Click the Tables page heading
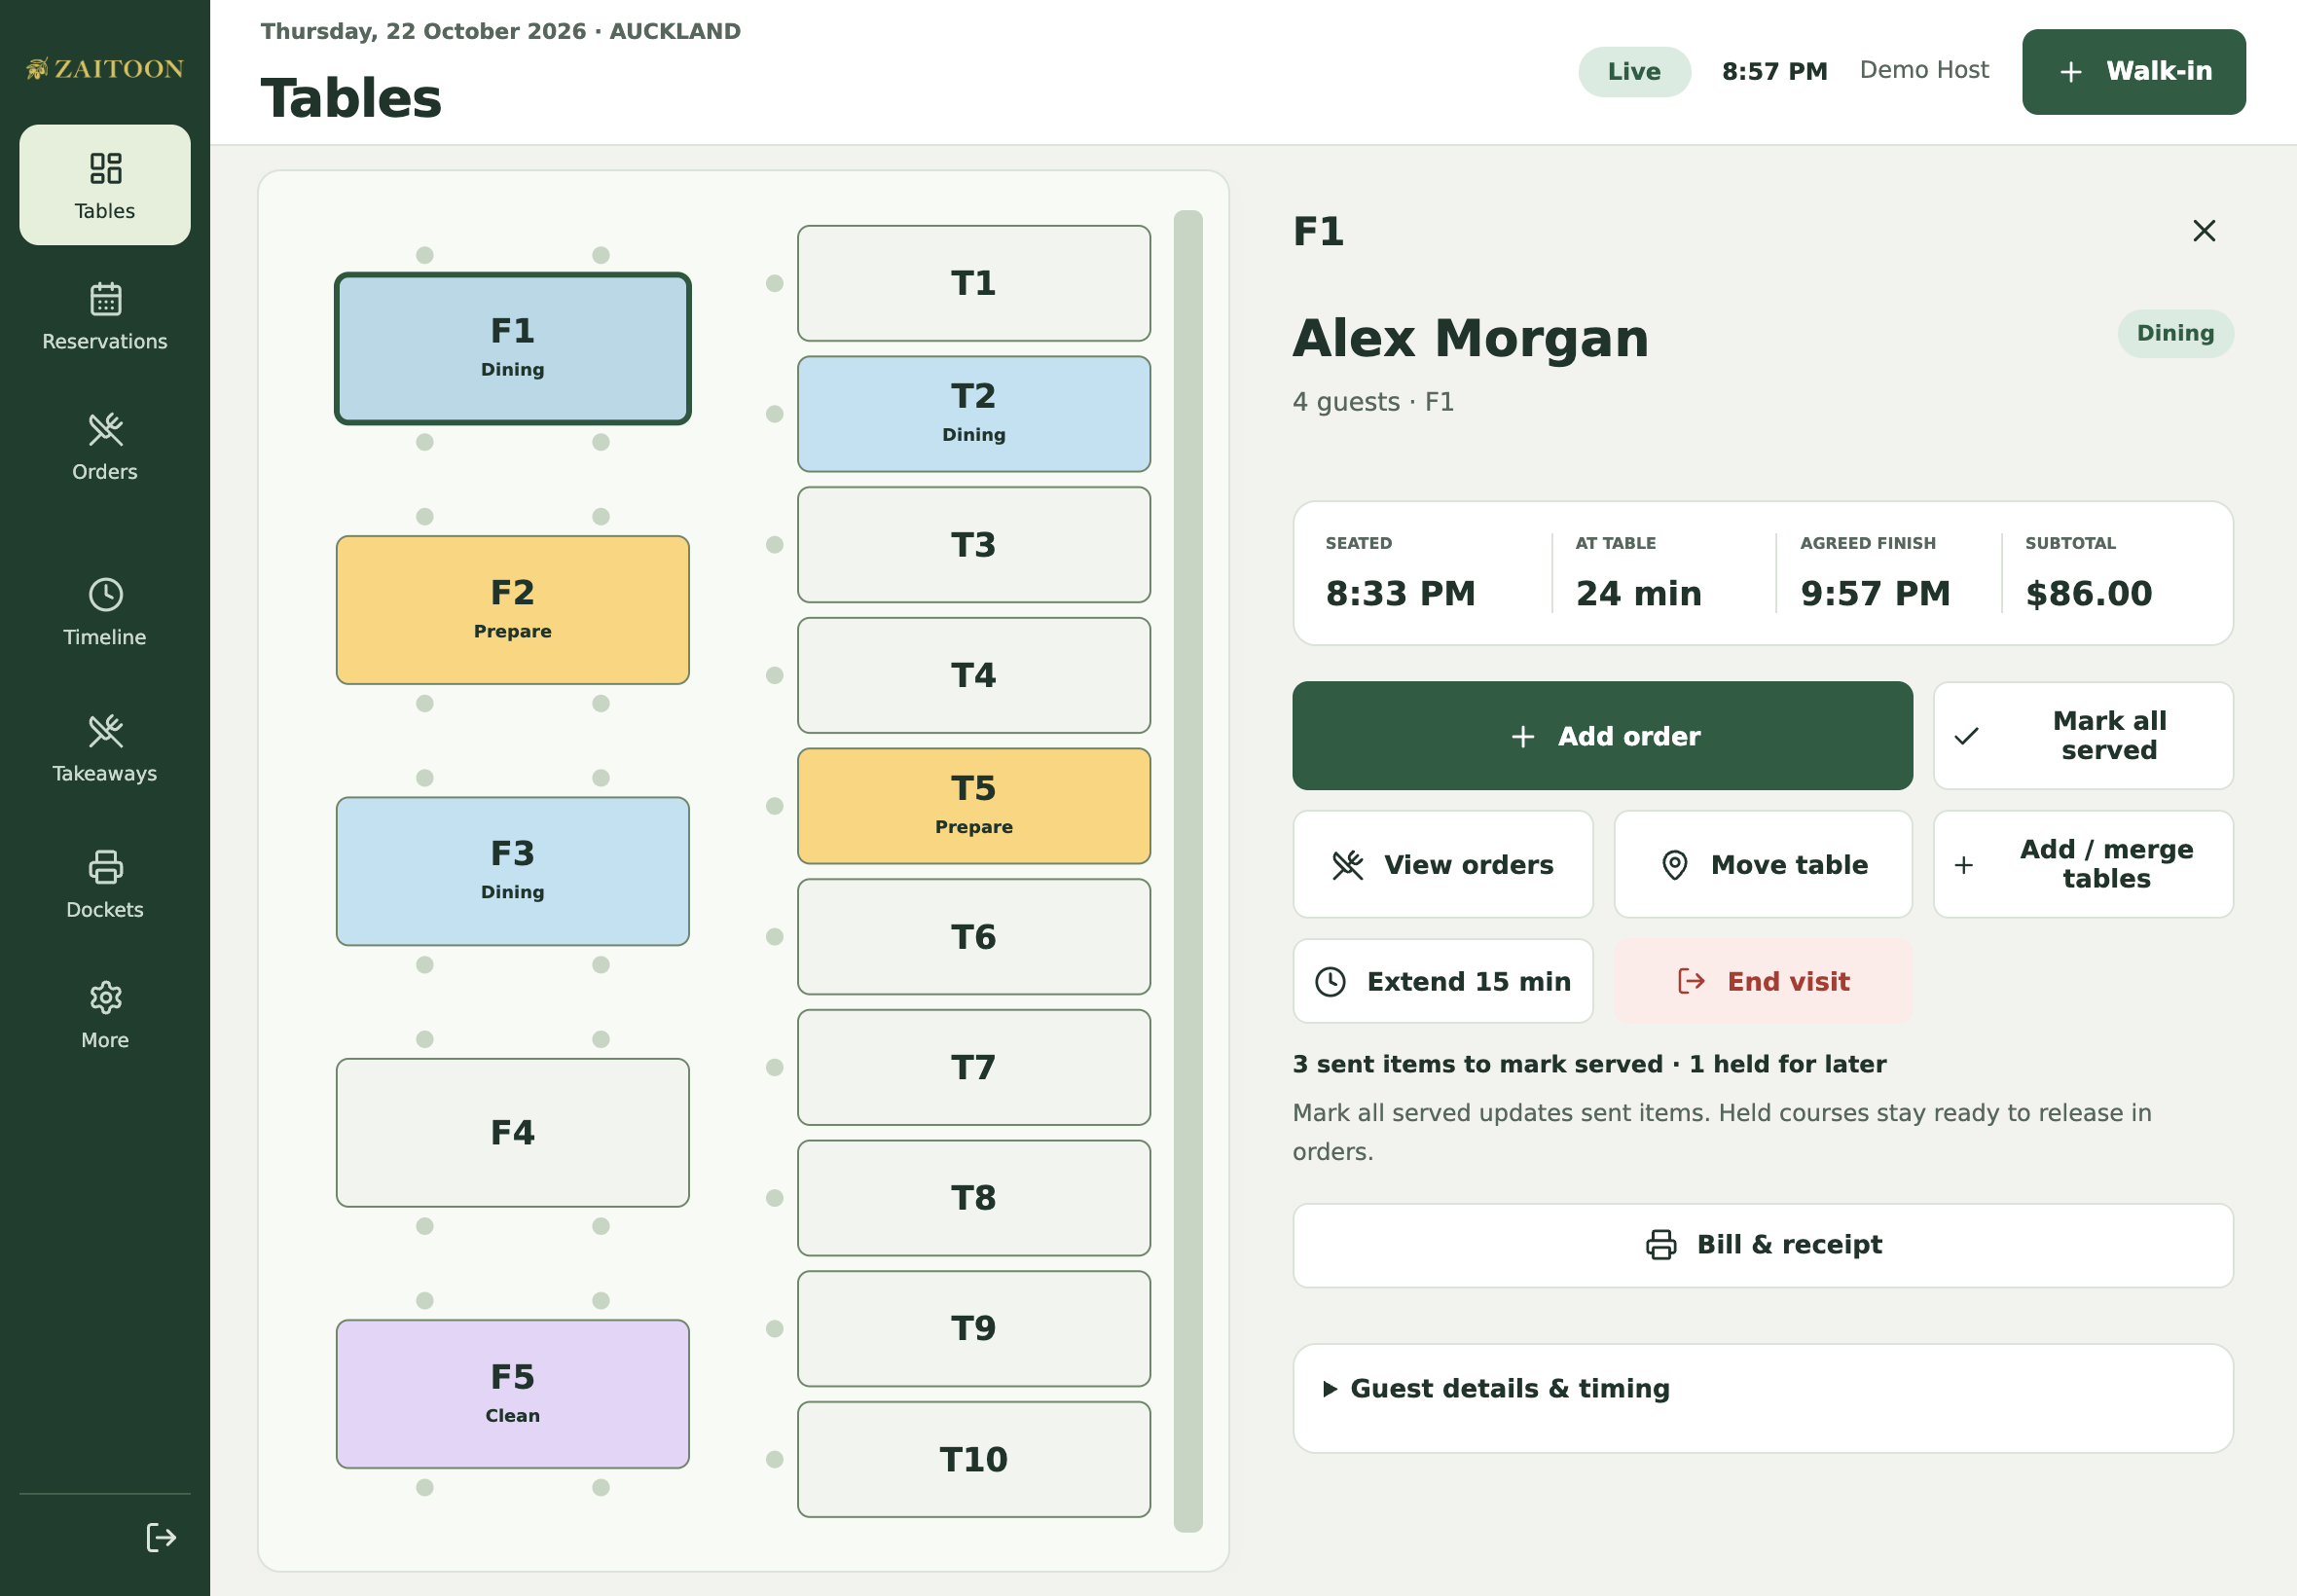 (x=351, y=98)
